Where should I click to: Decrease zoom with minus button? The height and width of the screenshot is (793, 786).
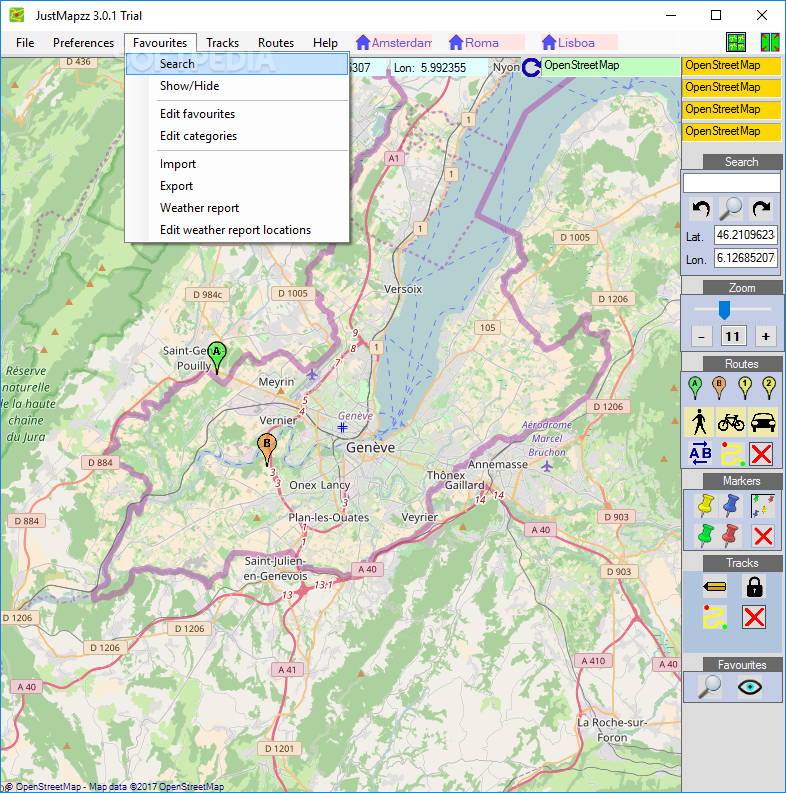pyautogui.click(x=702, y=336)
